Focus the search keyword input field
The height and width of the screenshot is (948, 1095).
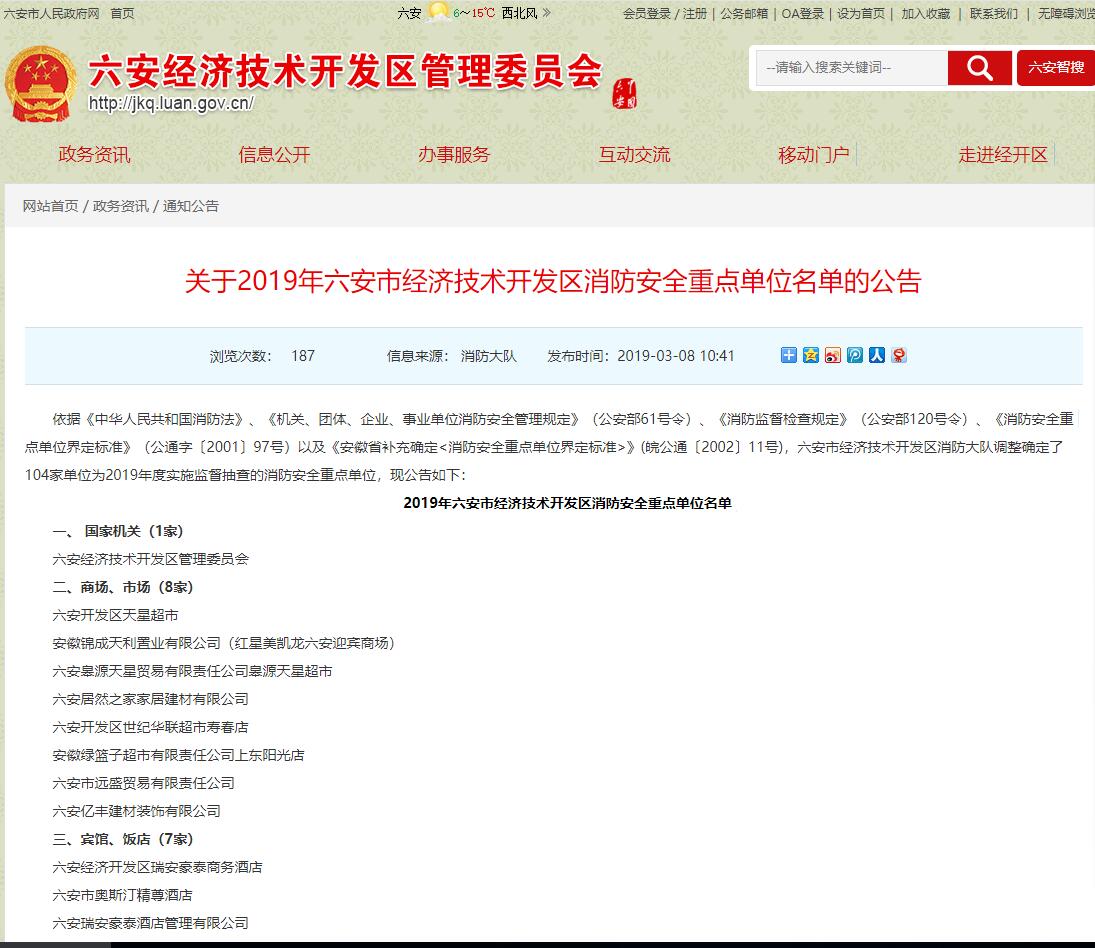pos(851,68)
